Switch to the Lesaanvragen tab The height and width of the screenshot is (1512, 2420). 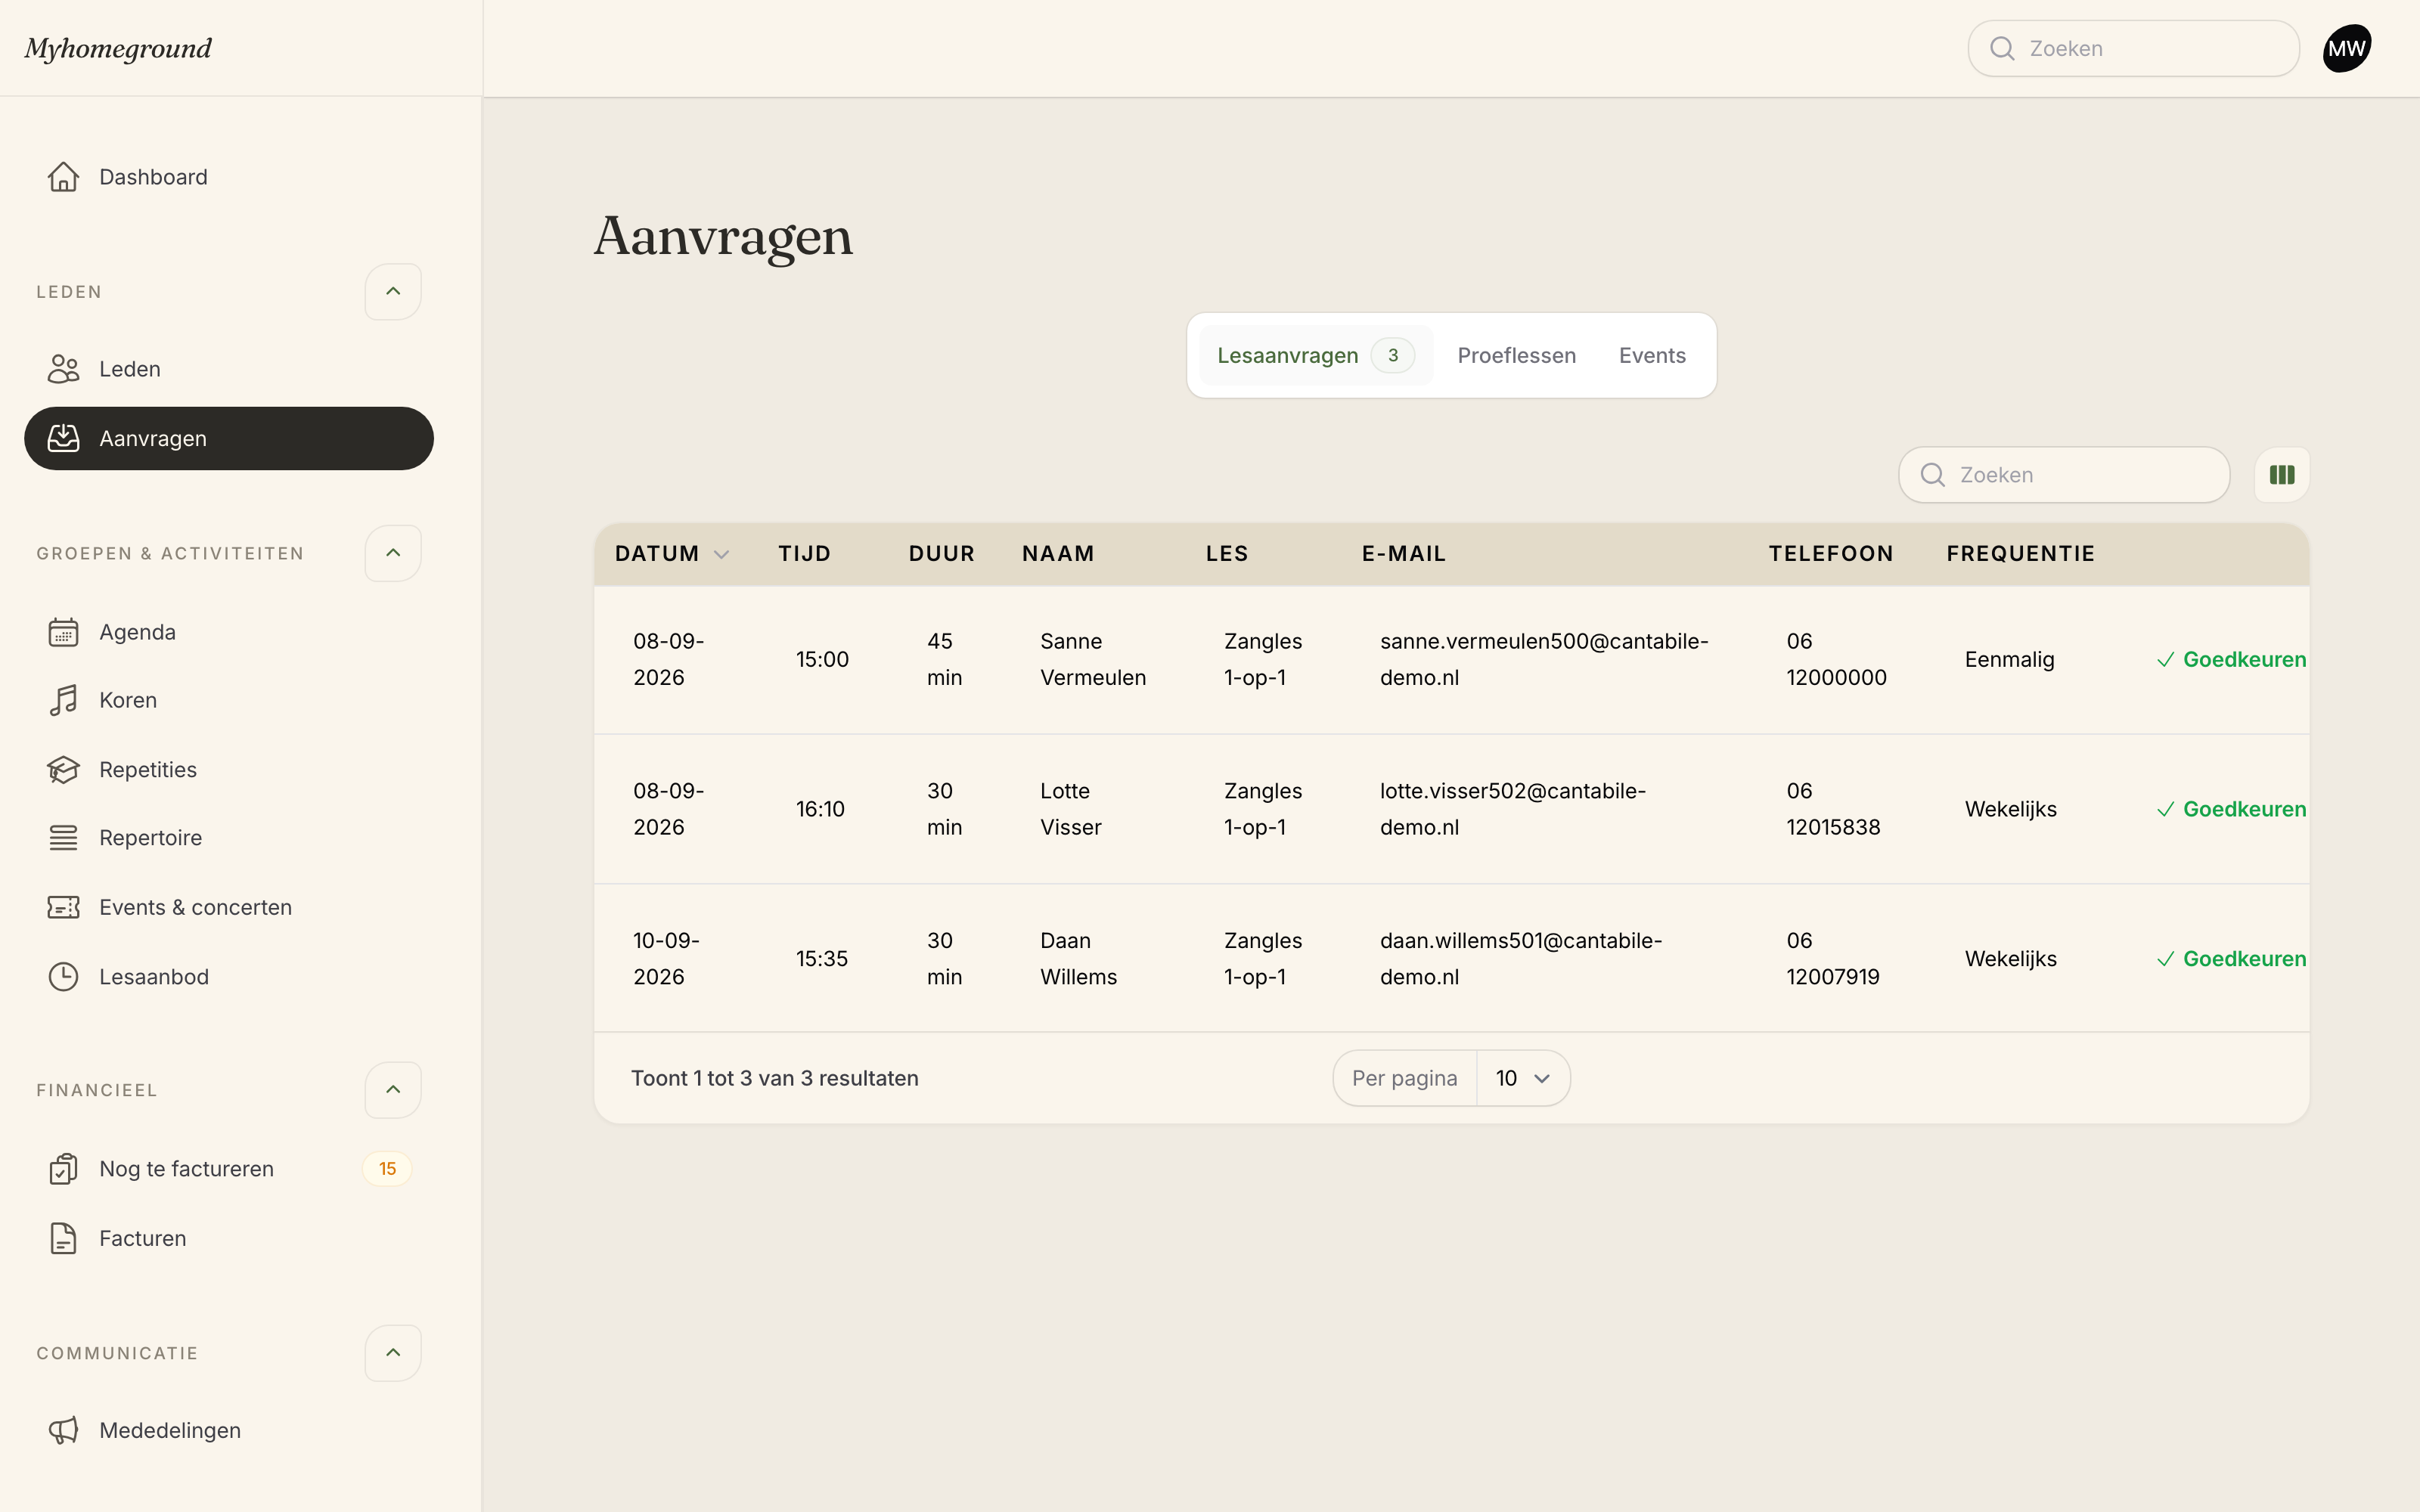tap(1316, 356)
